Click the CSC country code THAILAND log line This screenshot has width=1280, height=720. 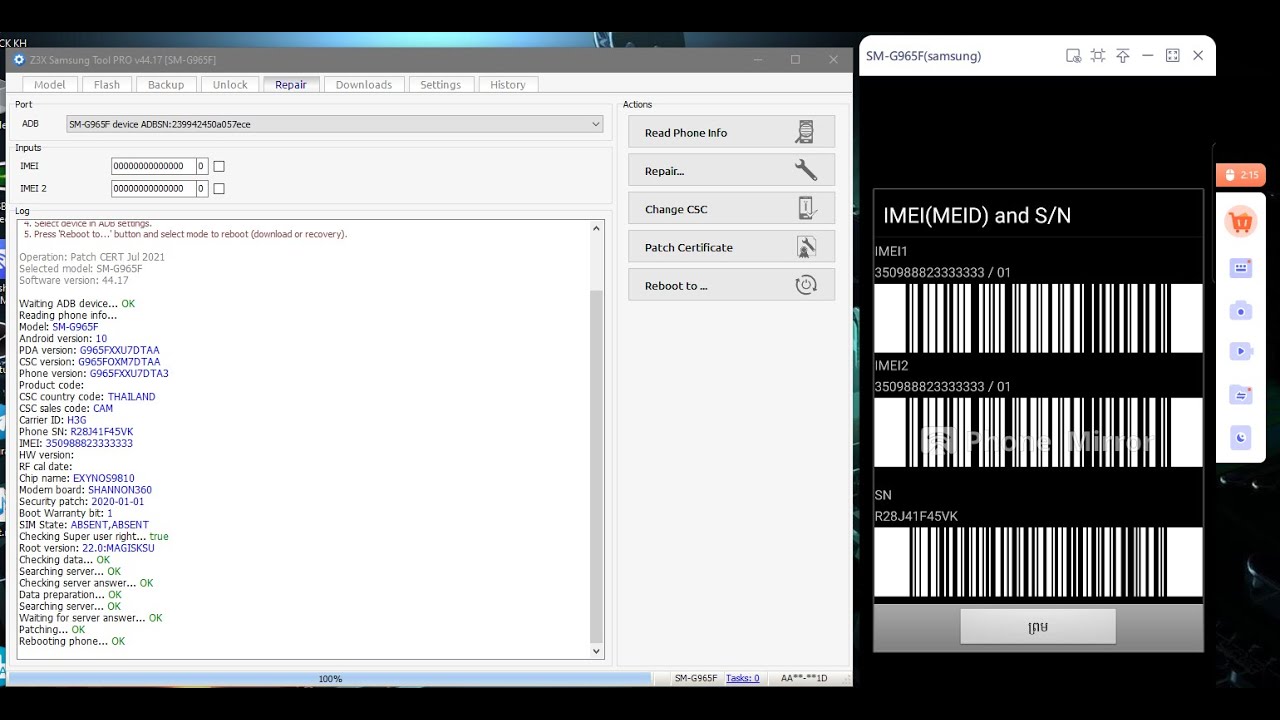(x=87, y=397)
